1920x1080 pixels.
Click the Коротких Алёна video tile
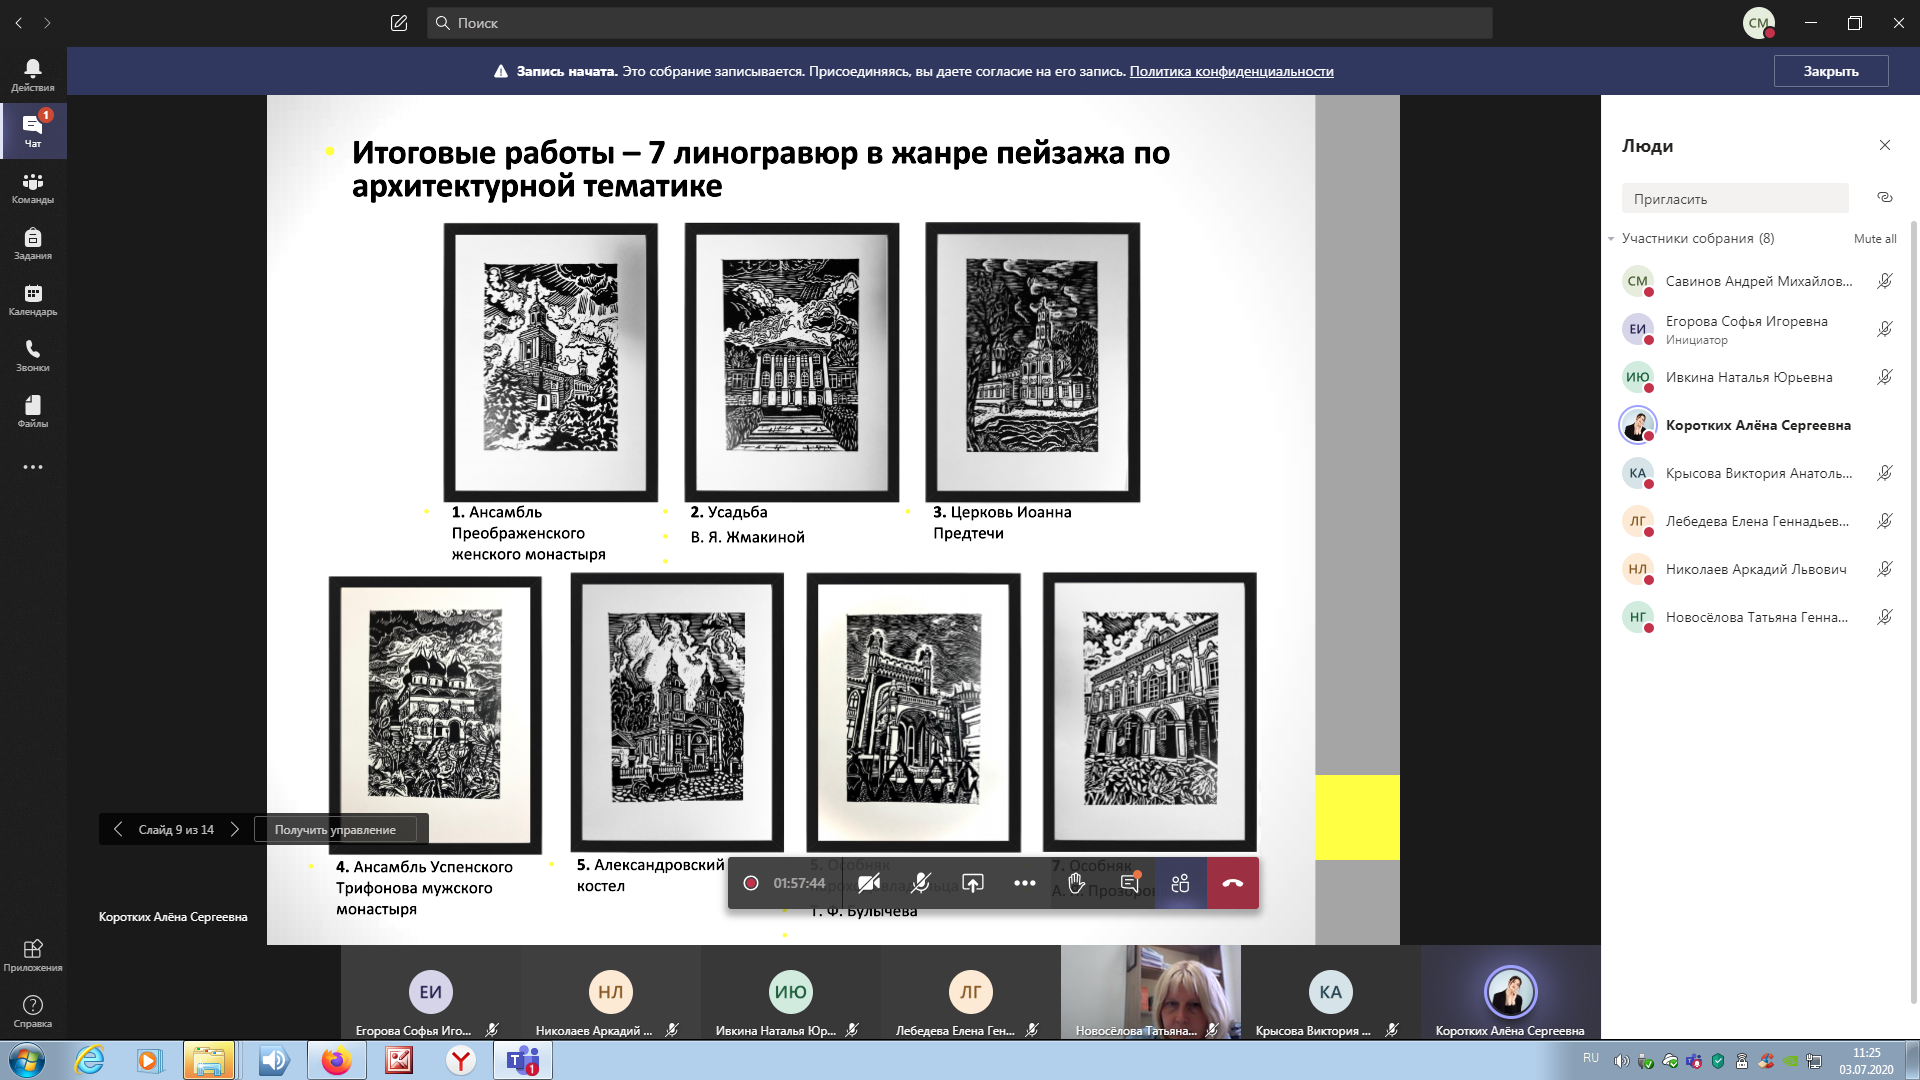1510,992
